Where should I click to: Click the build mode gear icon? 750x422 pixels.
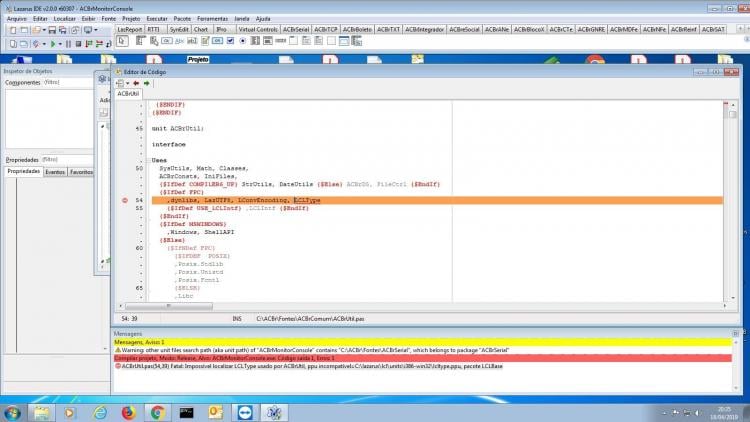point(36,44)
